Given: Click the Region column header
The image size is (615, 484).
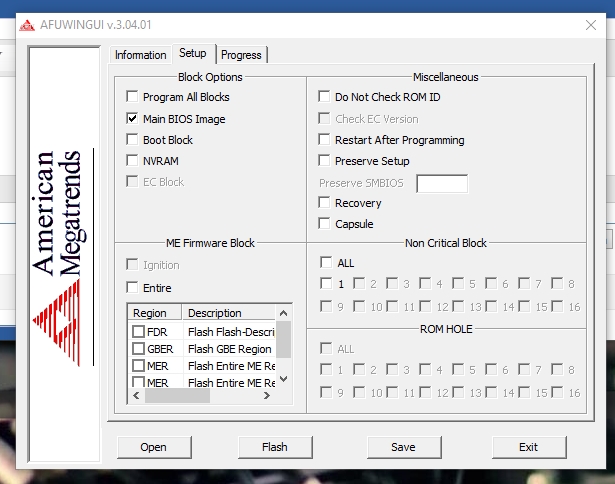Looking at the screenshot, I should (x=155, y=313).
